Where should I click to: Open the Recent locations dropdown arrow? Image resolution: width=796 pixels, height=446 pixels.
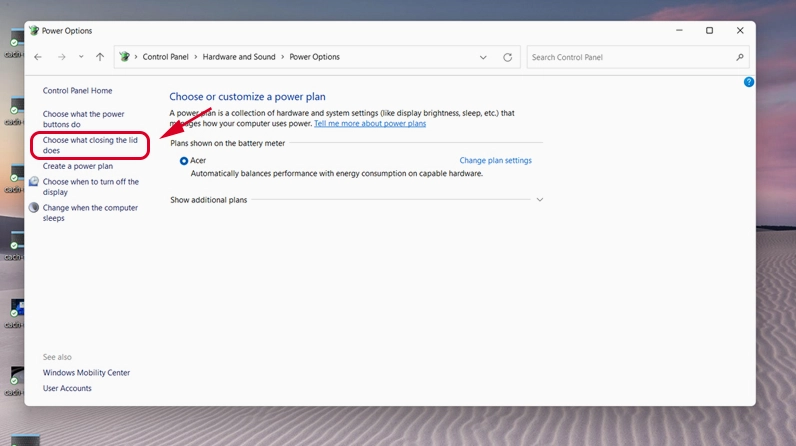(x=80, y=57)
